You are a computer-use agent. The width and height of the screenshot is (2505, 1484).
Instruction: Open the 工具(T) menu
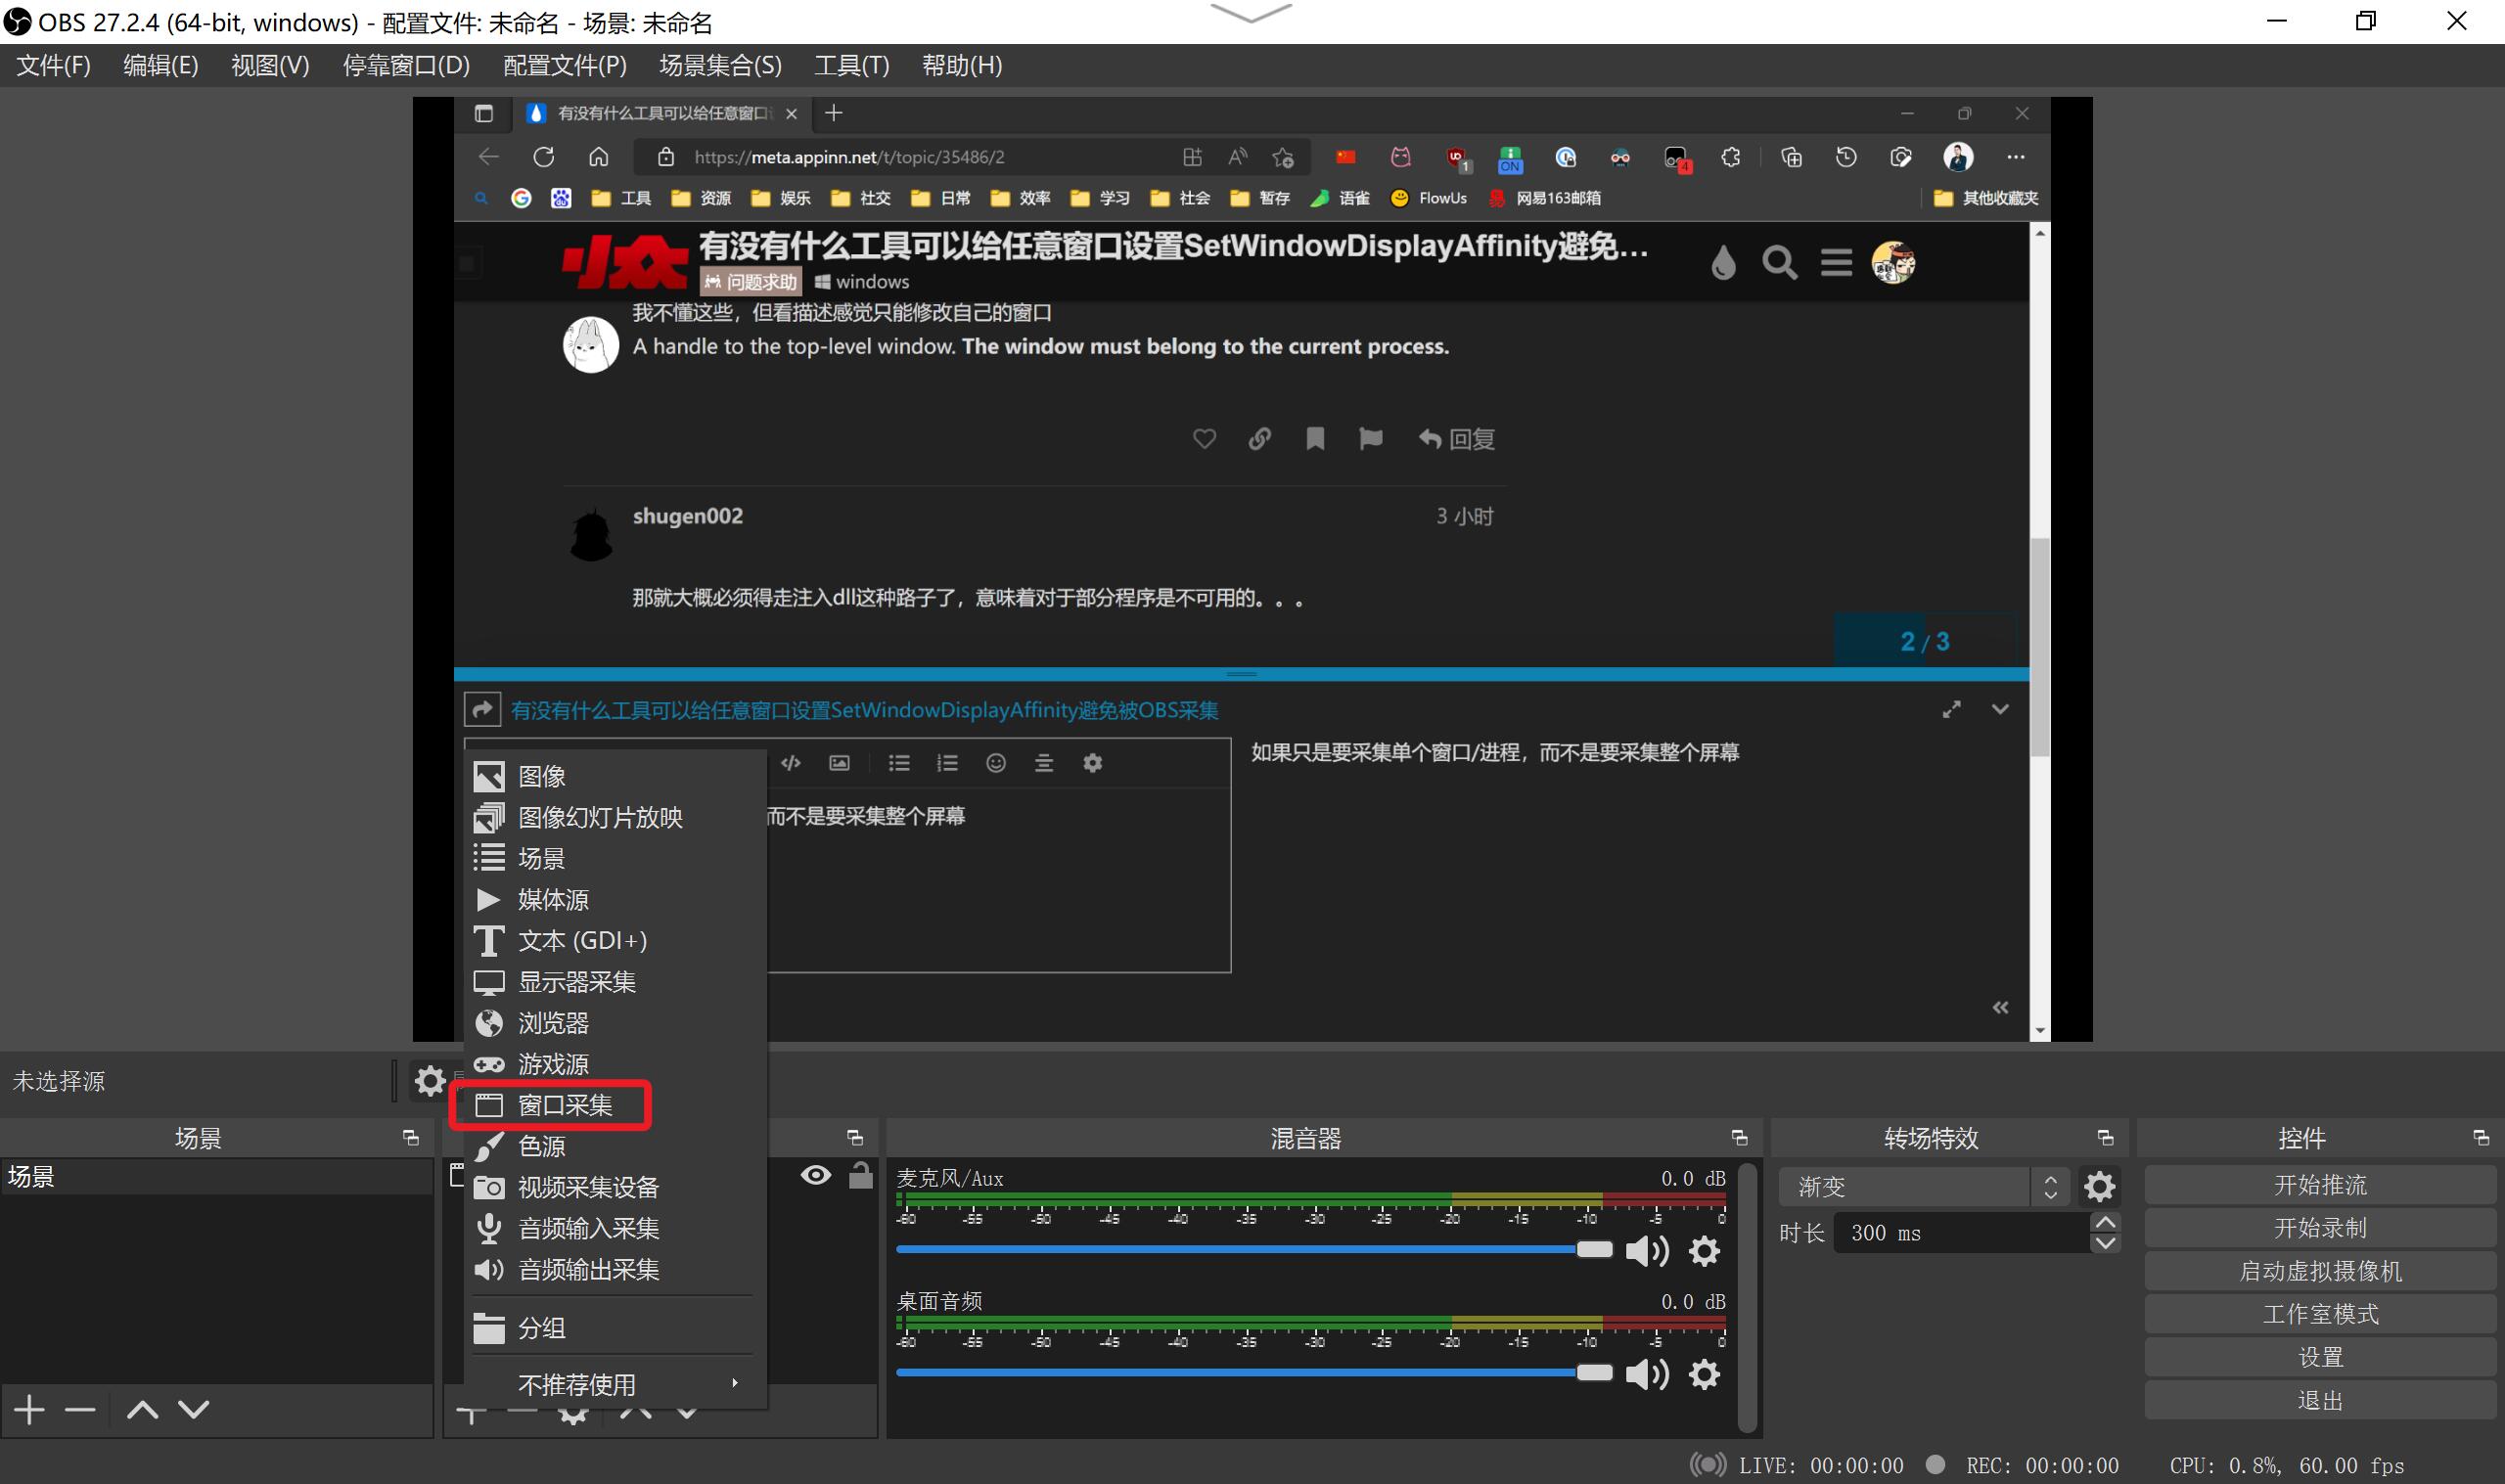(851, 66)
